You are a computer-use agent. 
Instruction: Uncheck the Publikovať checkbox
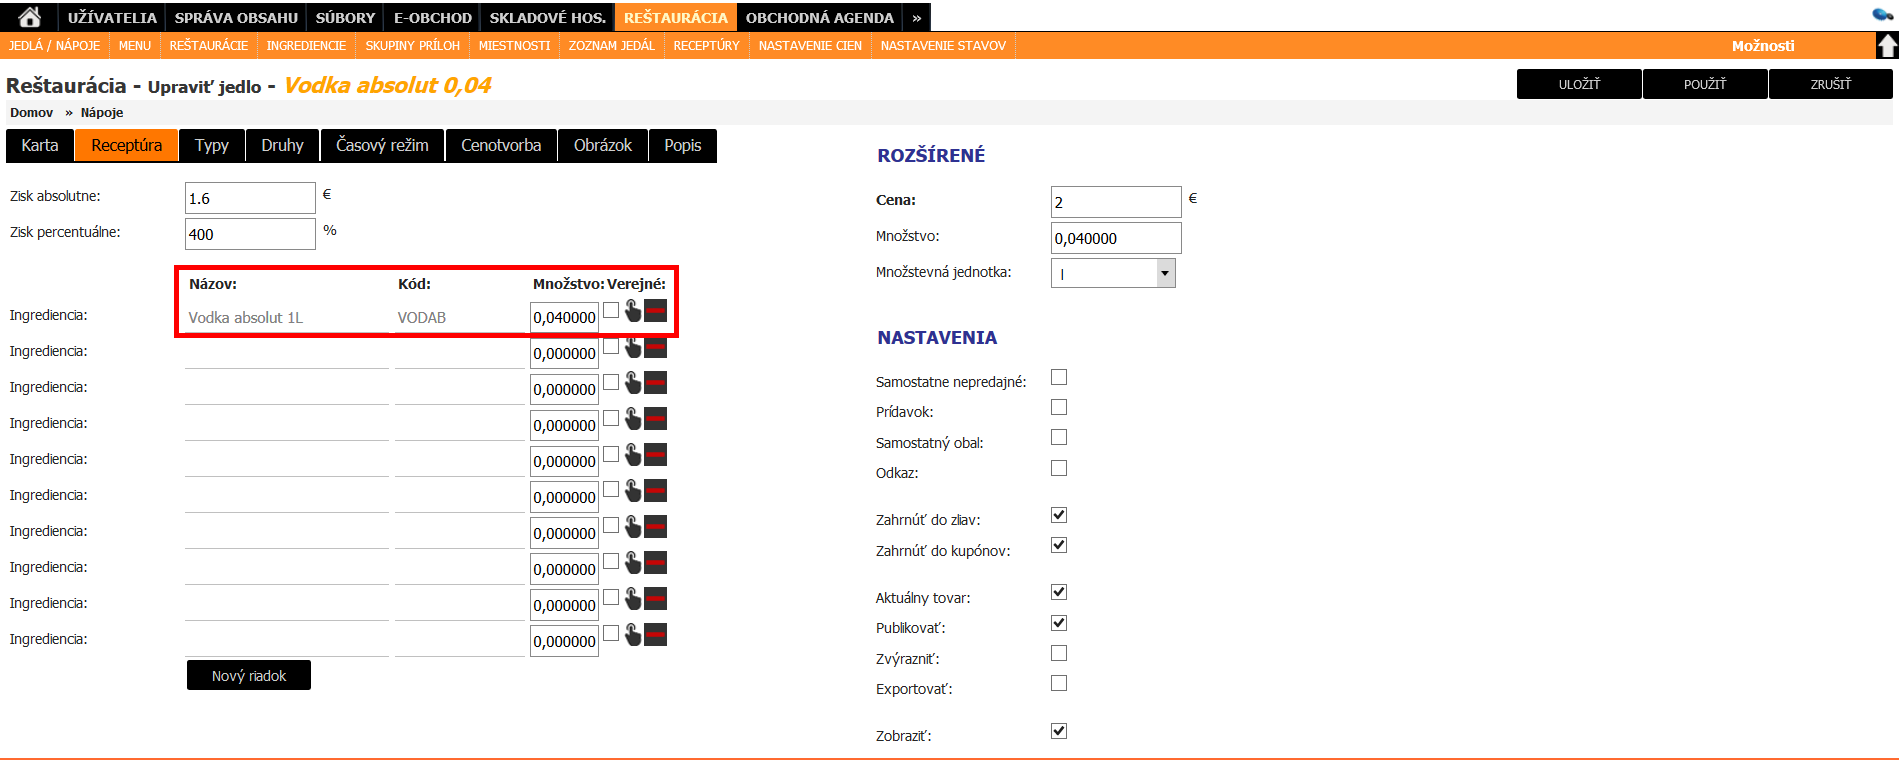point(1059,623)
